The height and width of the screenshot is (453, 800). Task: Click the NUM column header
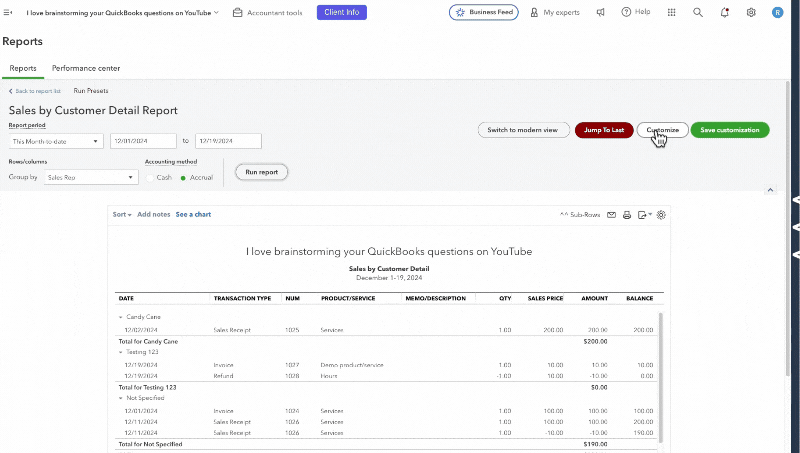(292, 298)
